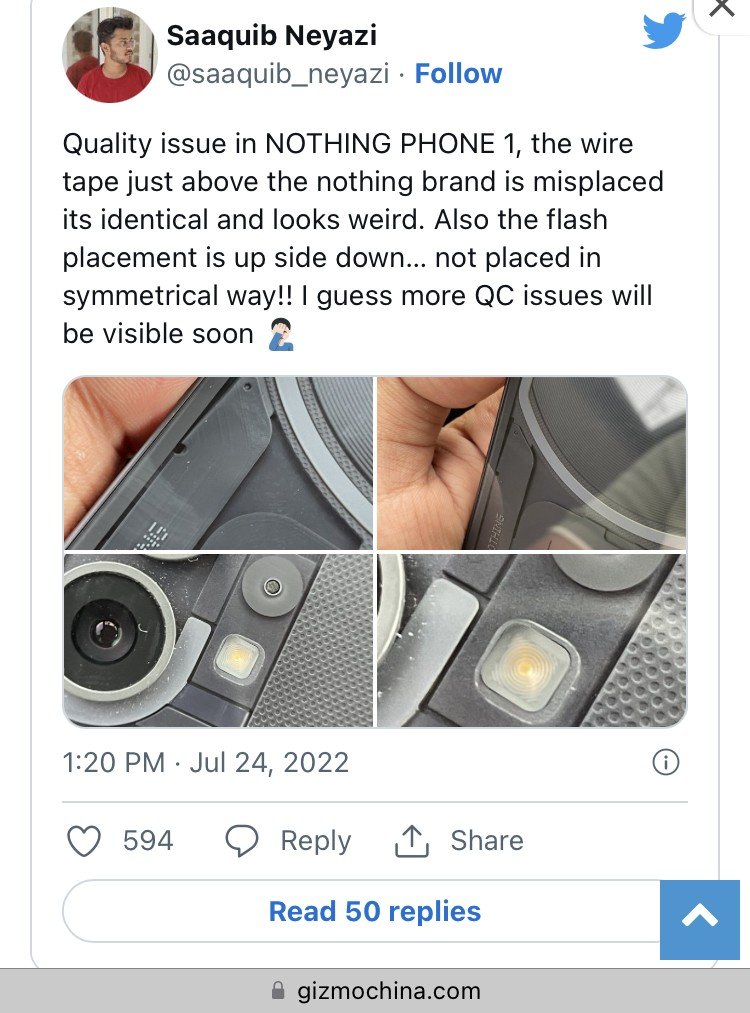Follow @saaquib_neyazi

pos(458,74)
